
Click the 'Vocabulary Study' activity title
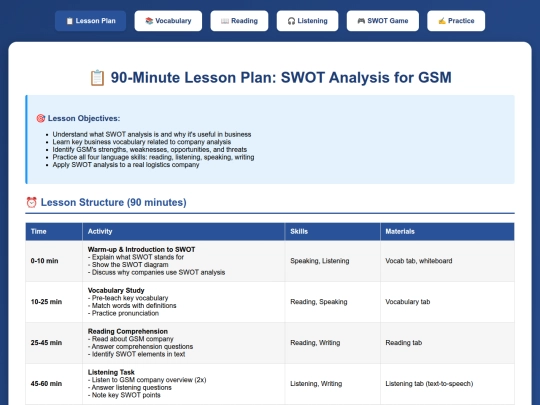116,290
